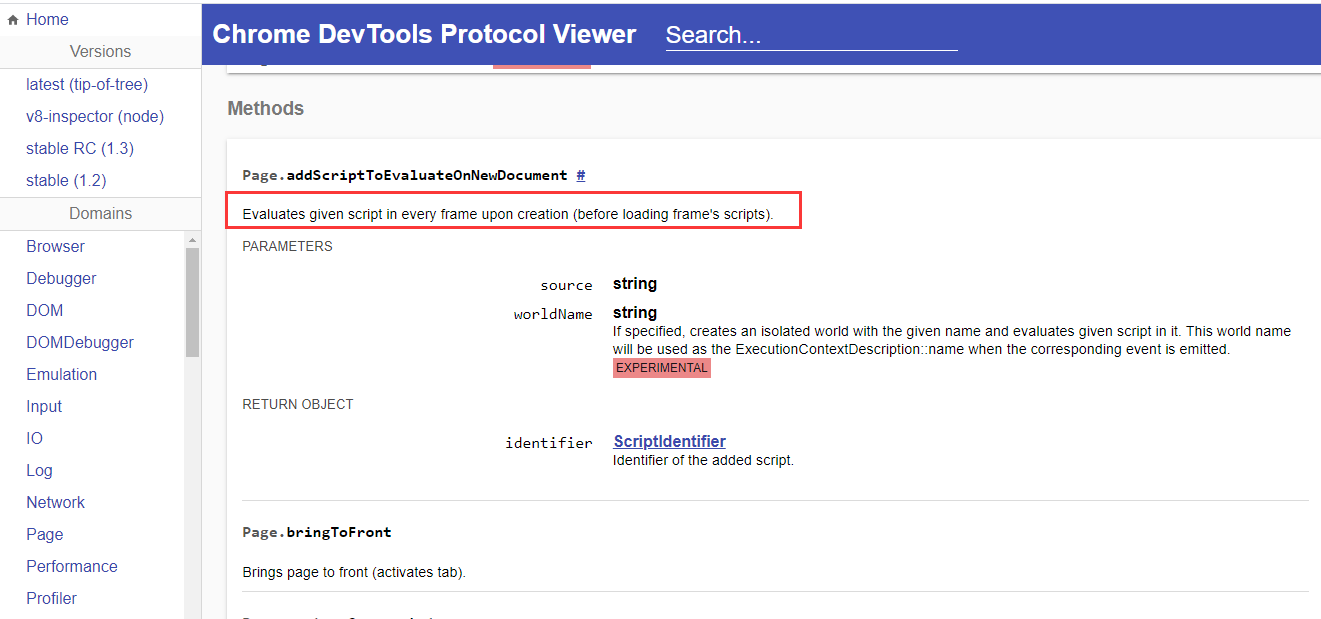Open the Browser domain
Viewport: 1321px width, 619px height.
point(55,247)
